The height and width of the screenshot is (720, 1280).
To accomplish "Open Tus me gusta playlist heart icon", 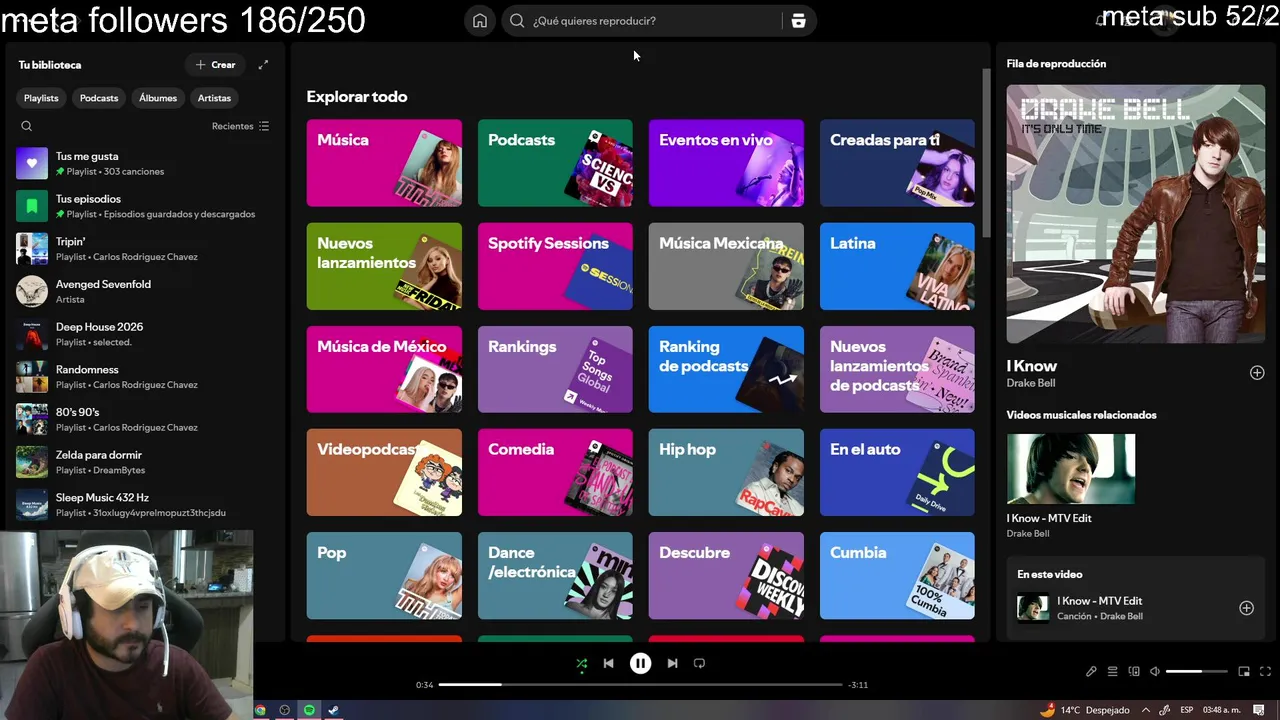I will click(x=32, y=163).
